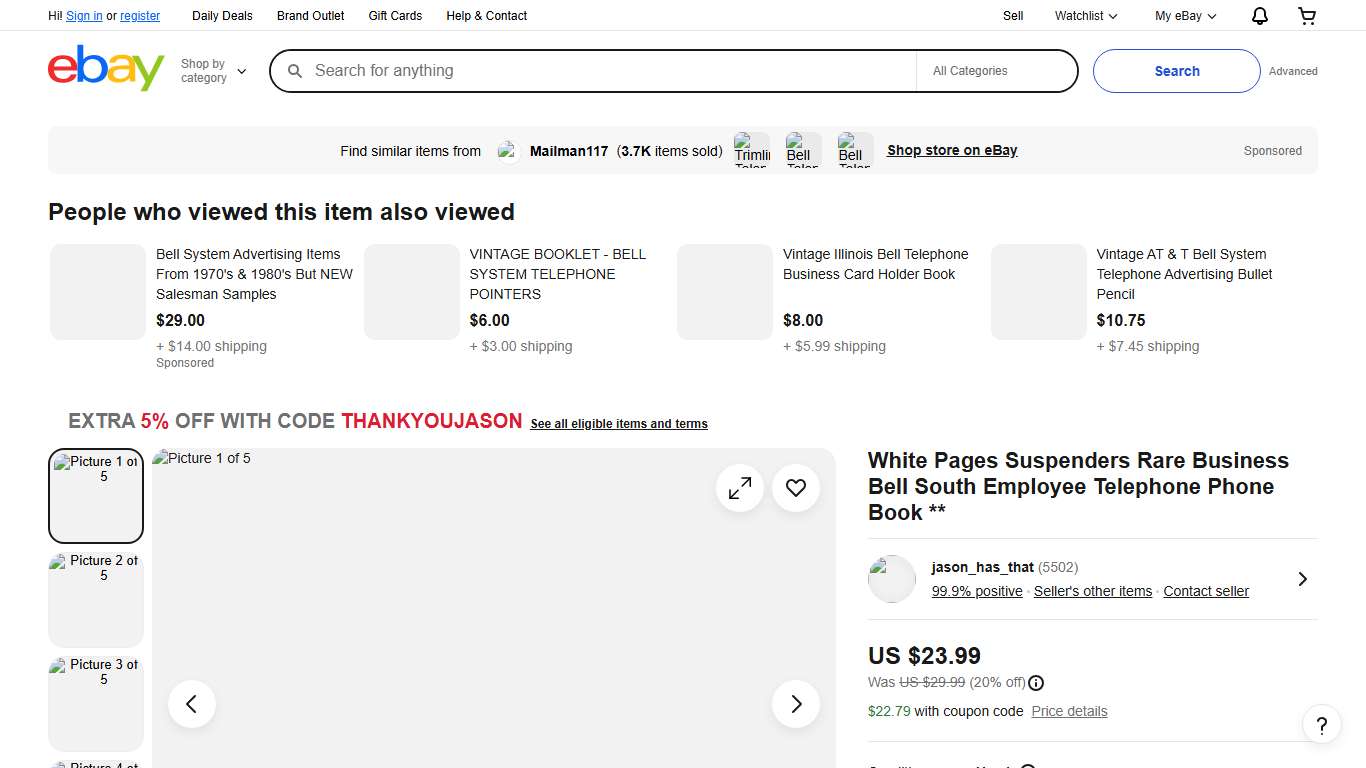Open Help & Contact
Image resolution: width=1366 pixels, height=768 pixels.
tap(486, 15)
